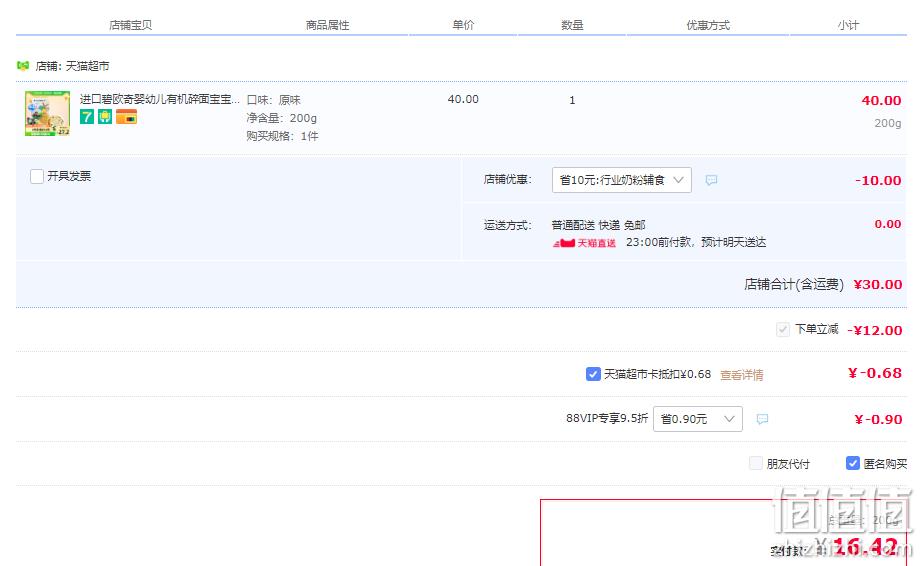Open the 88VIP 省0.90元 dropdown
Screen dimensions: 922x566
coord(697,419)
